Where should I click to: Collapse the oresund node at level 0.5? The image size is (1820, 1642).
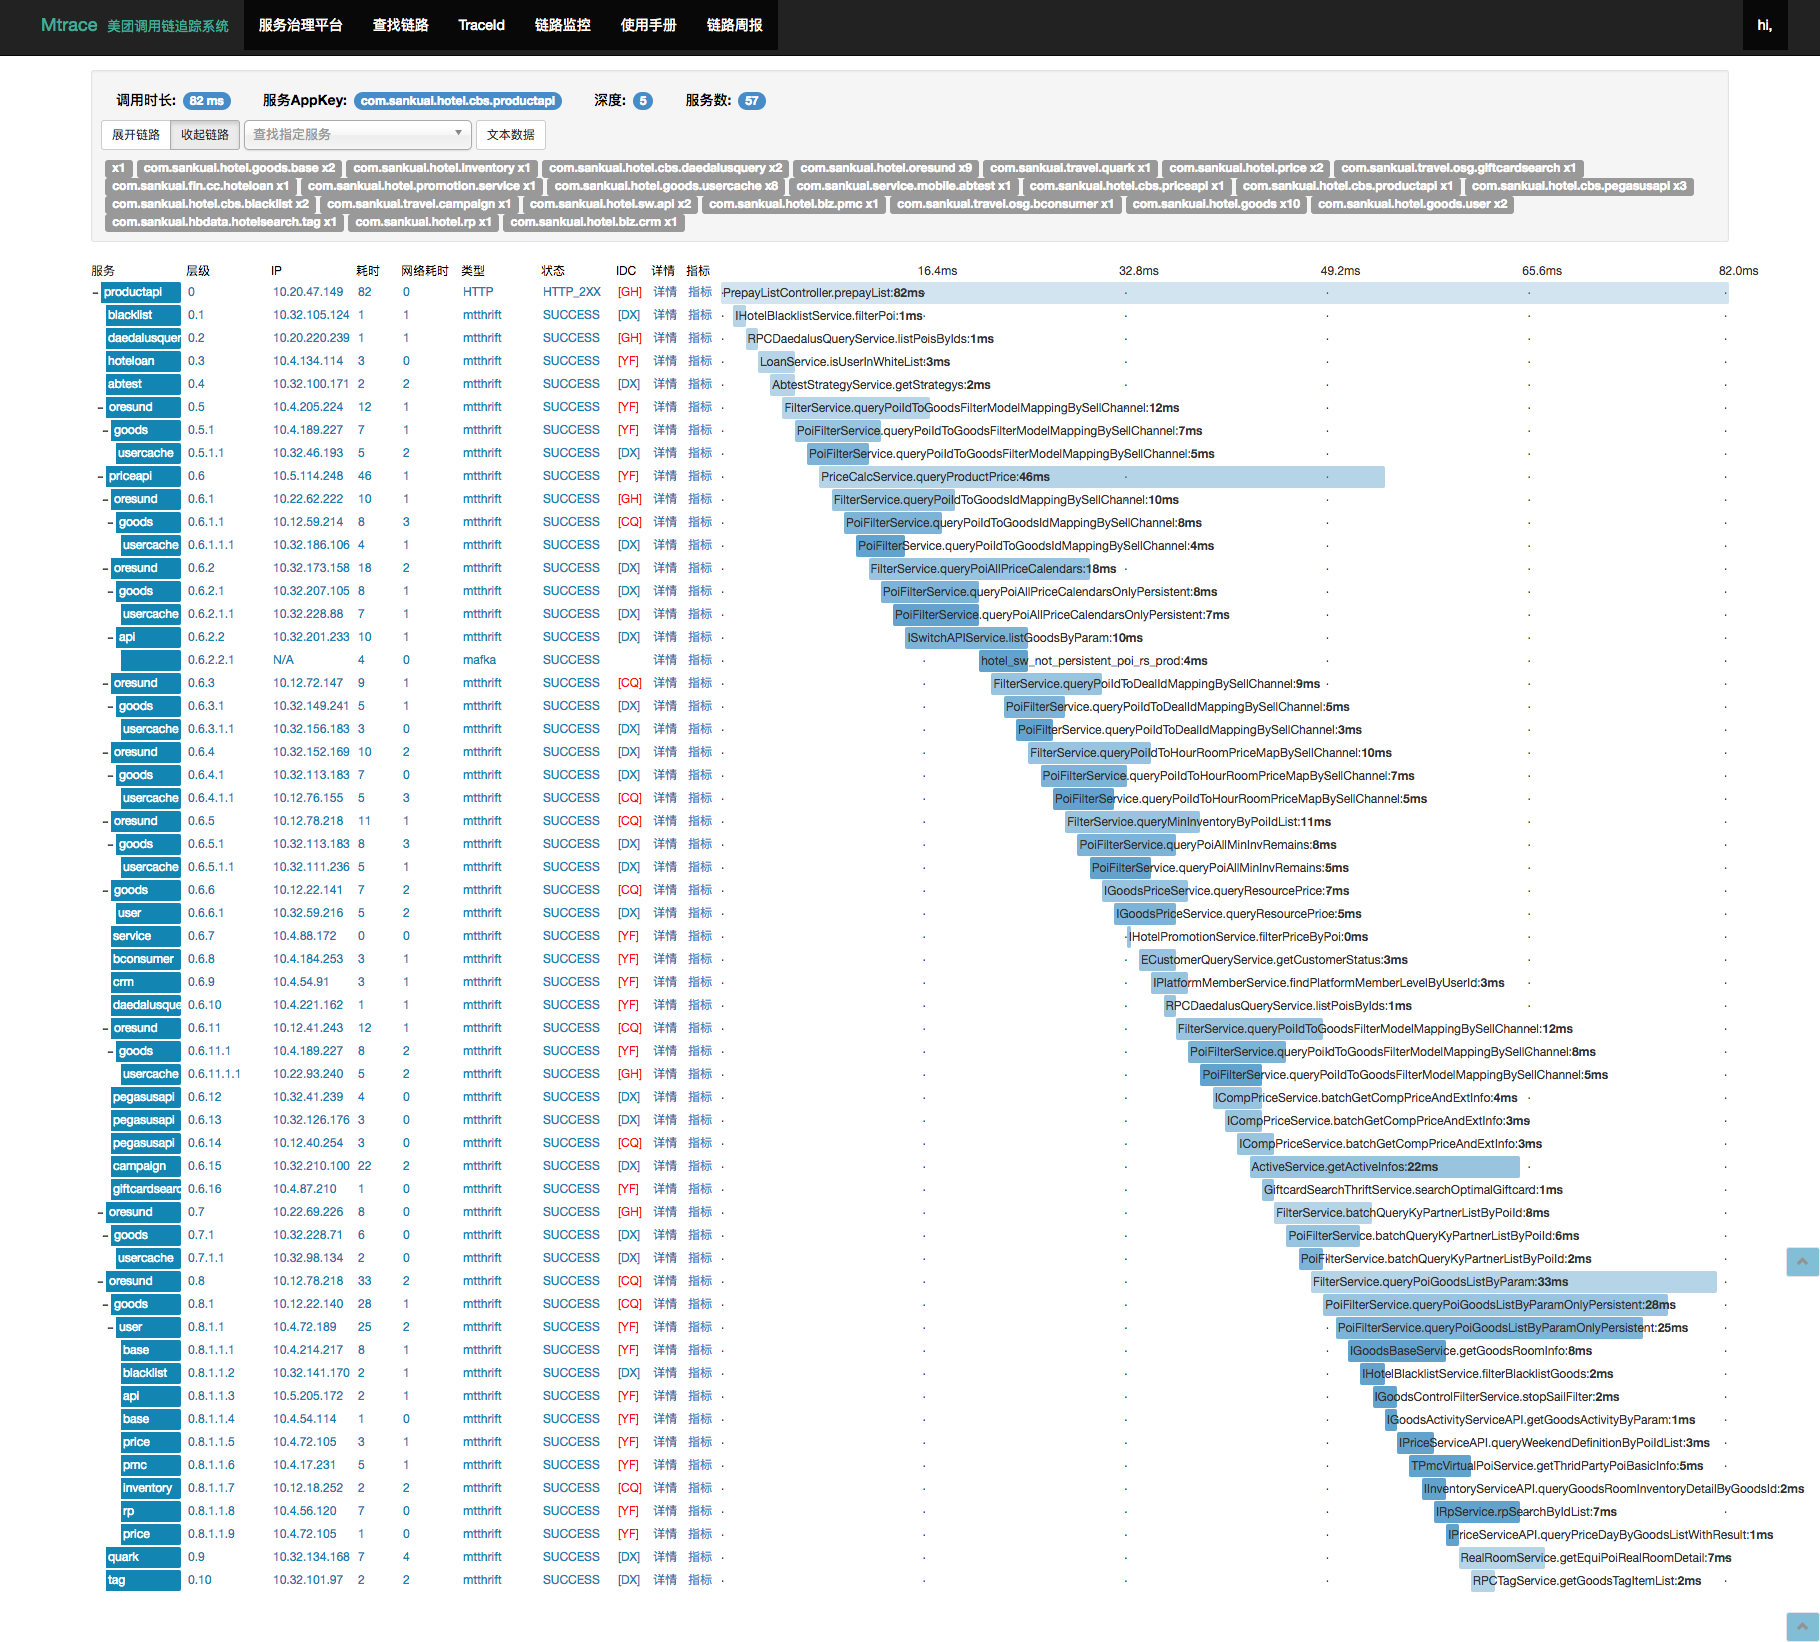100,408
